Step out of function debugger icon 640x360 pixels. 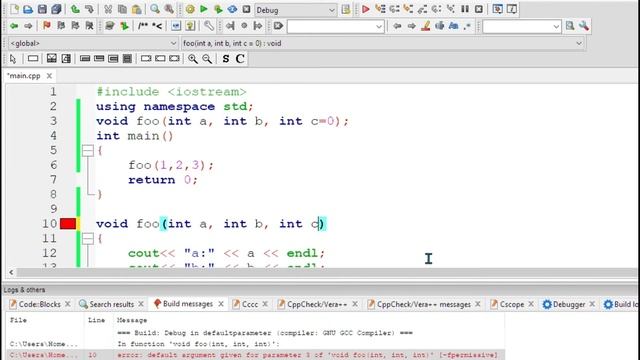(x=422, y=9)
